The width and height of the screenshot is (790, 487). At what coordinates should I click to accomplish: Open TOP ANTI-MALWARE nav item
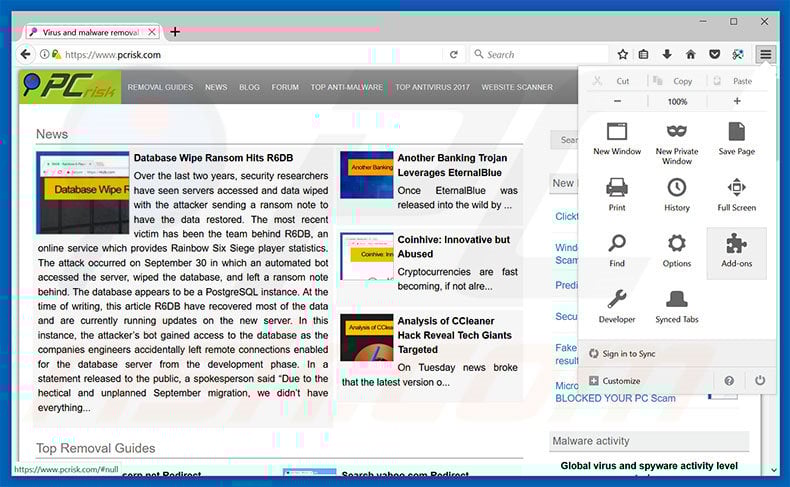347,87
